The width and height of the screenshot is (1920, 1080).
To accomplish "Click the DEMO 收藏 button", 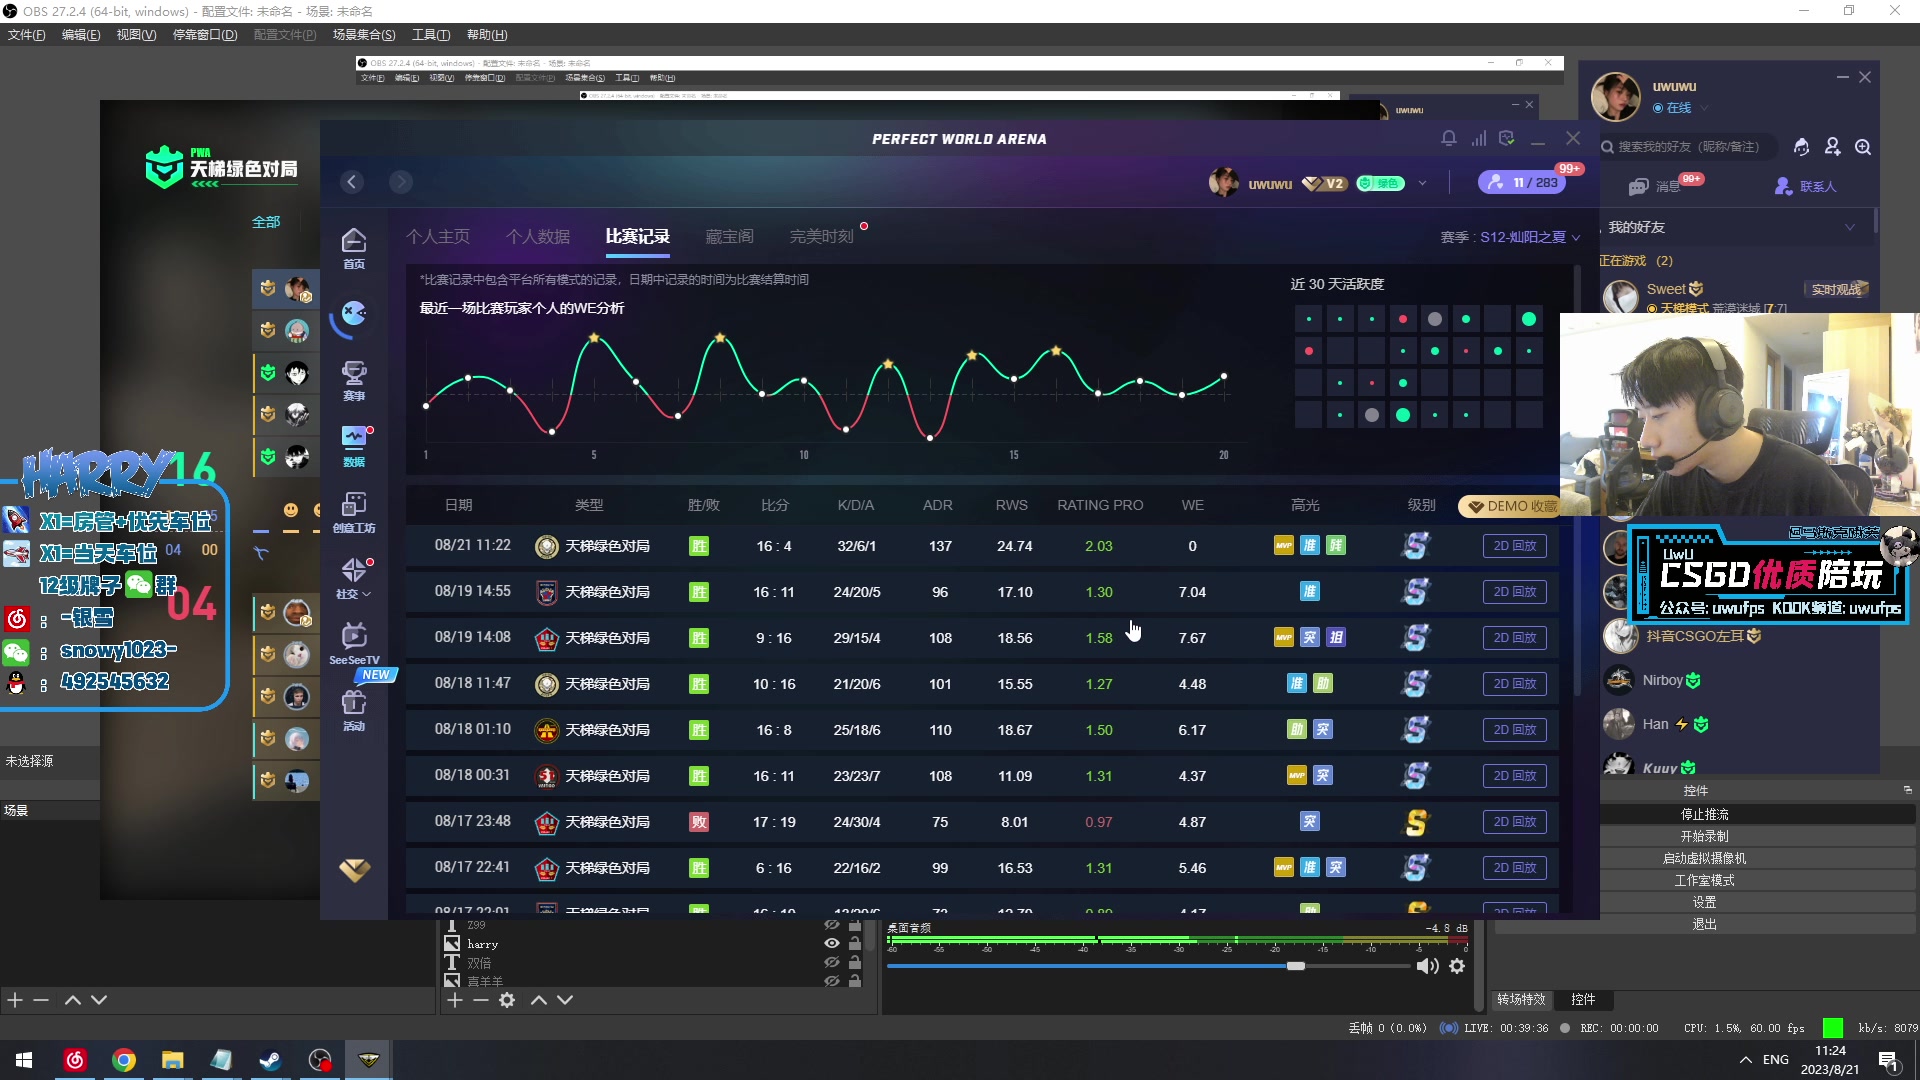I will 1510,506.
